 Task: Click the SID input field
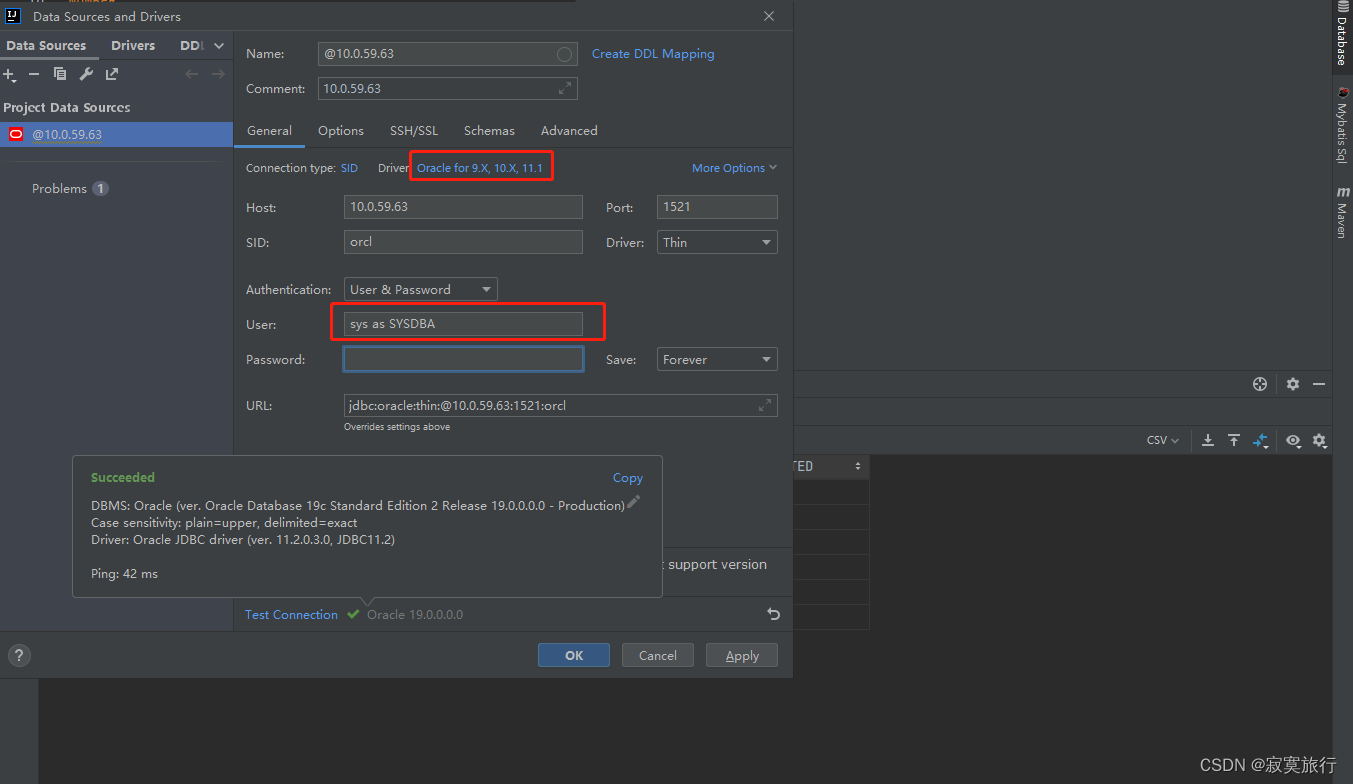click(463, 242)
